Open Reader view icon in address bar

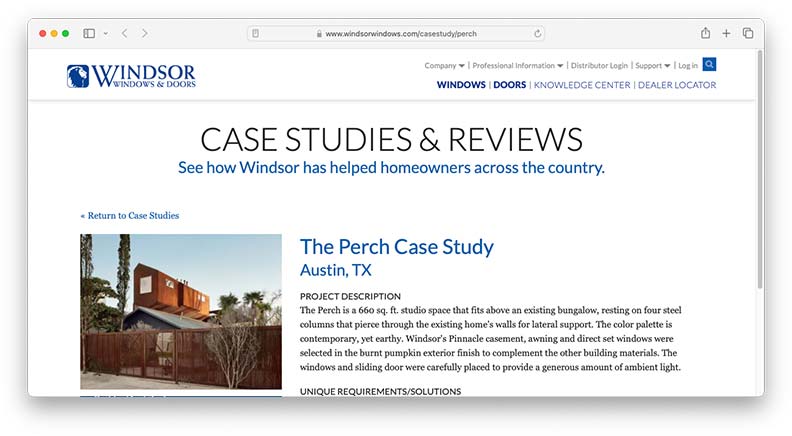coord(256,33)
